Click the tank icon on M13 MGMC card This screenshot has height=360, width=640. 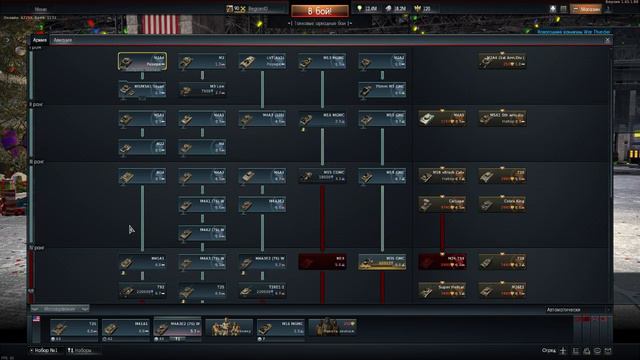coord(306,62)
